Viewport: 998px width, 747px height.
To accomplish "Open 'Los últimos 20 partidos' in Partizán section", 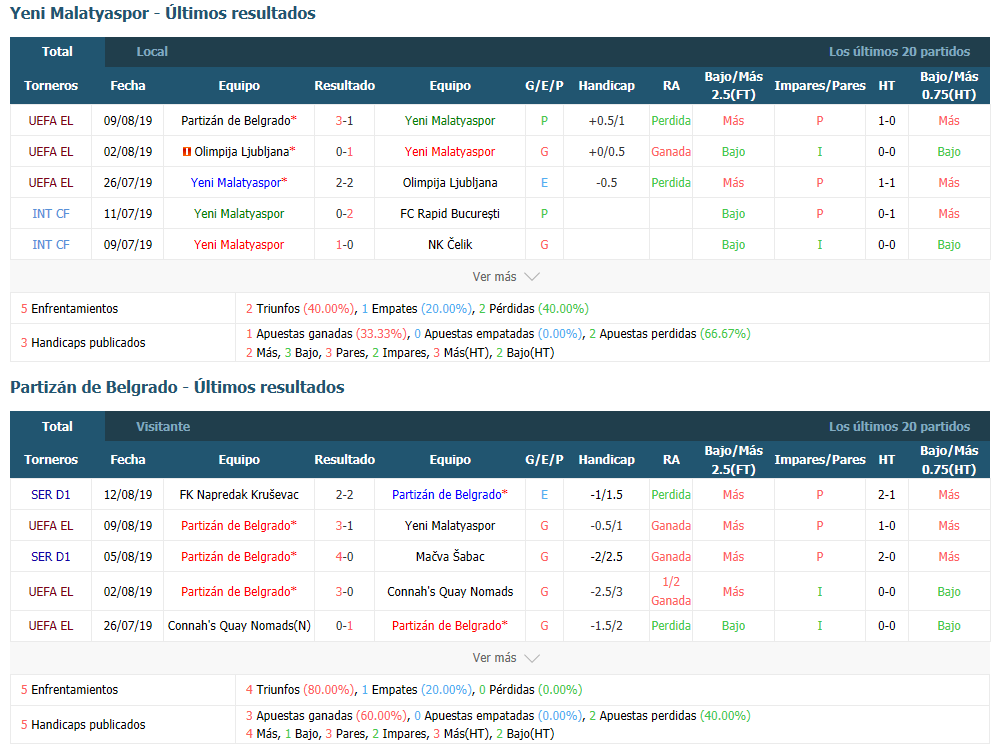I will coord(899,426).
